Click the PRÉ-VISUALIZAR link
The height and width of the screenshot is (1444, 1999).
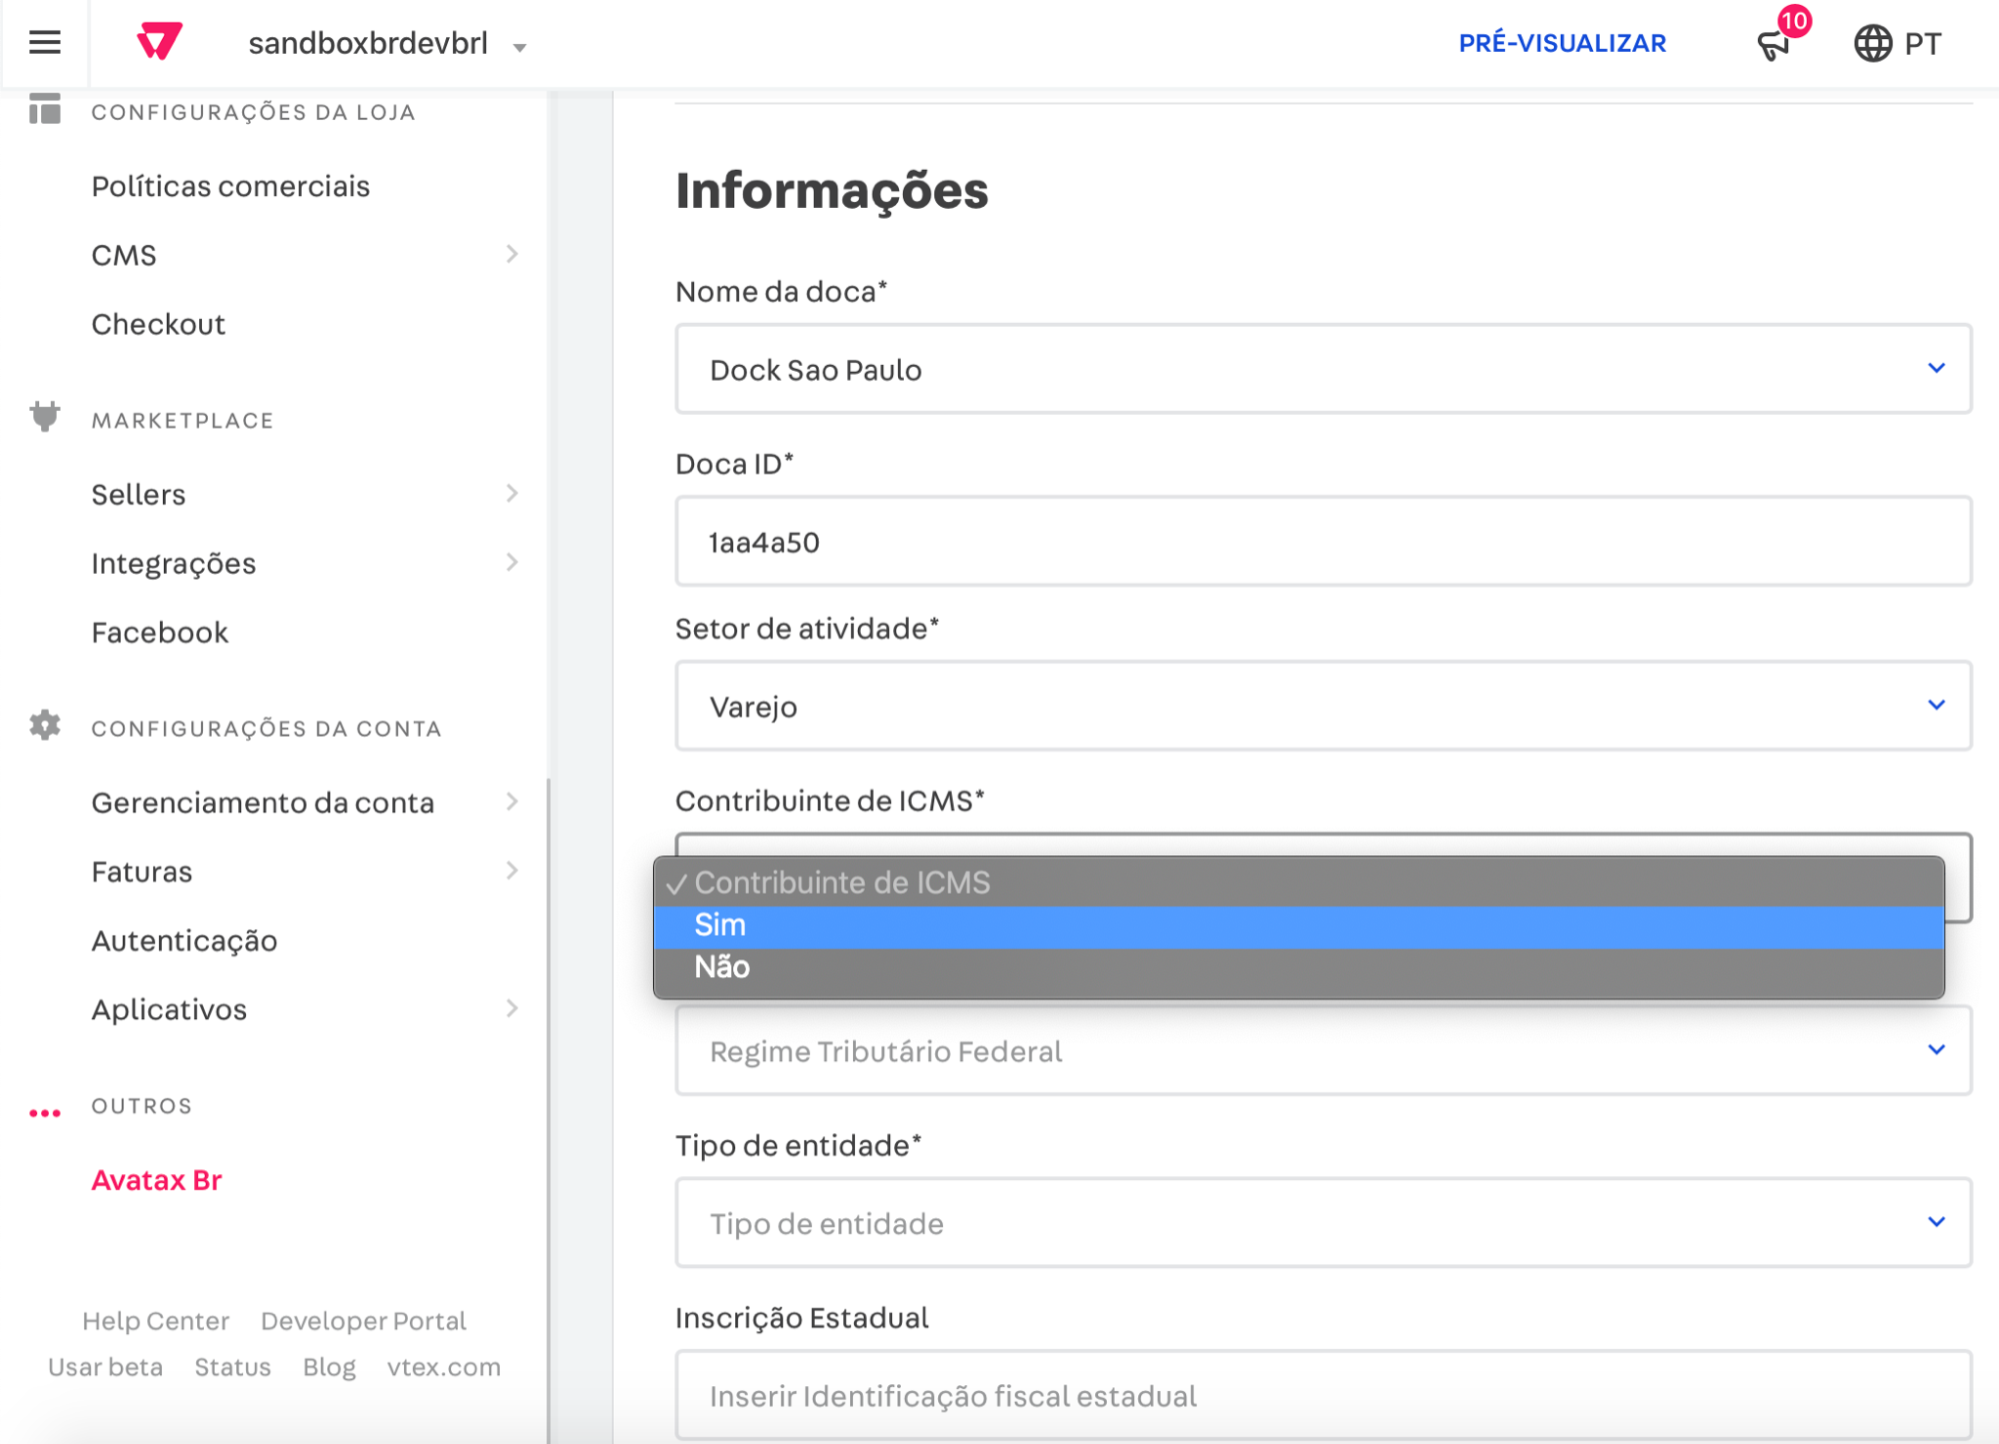pyautogui.click(x=1562, y=43)
